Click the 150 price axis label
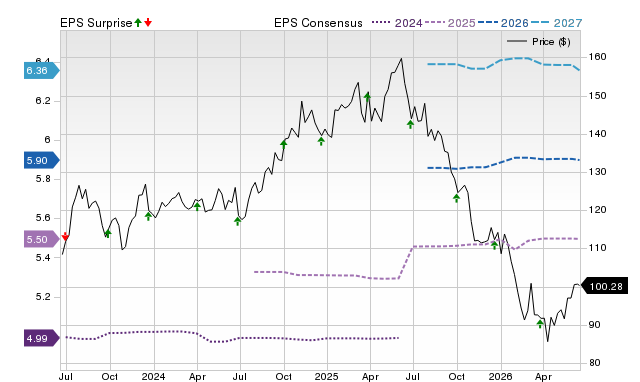The width and height of the screenshot is (640, 382). coord(598,96)
